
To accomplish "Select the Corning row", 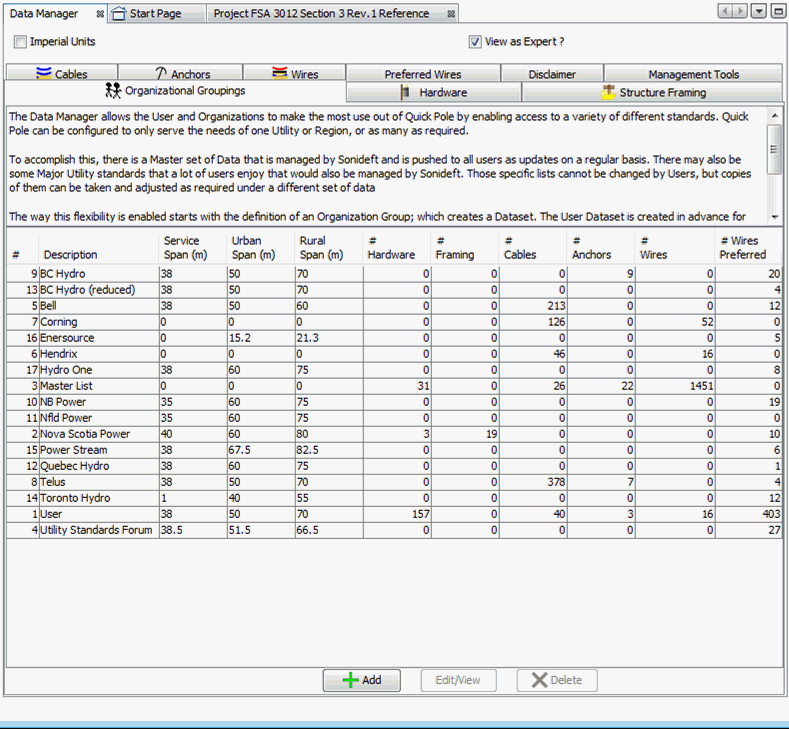I will click(394, 322).
